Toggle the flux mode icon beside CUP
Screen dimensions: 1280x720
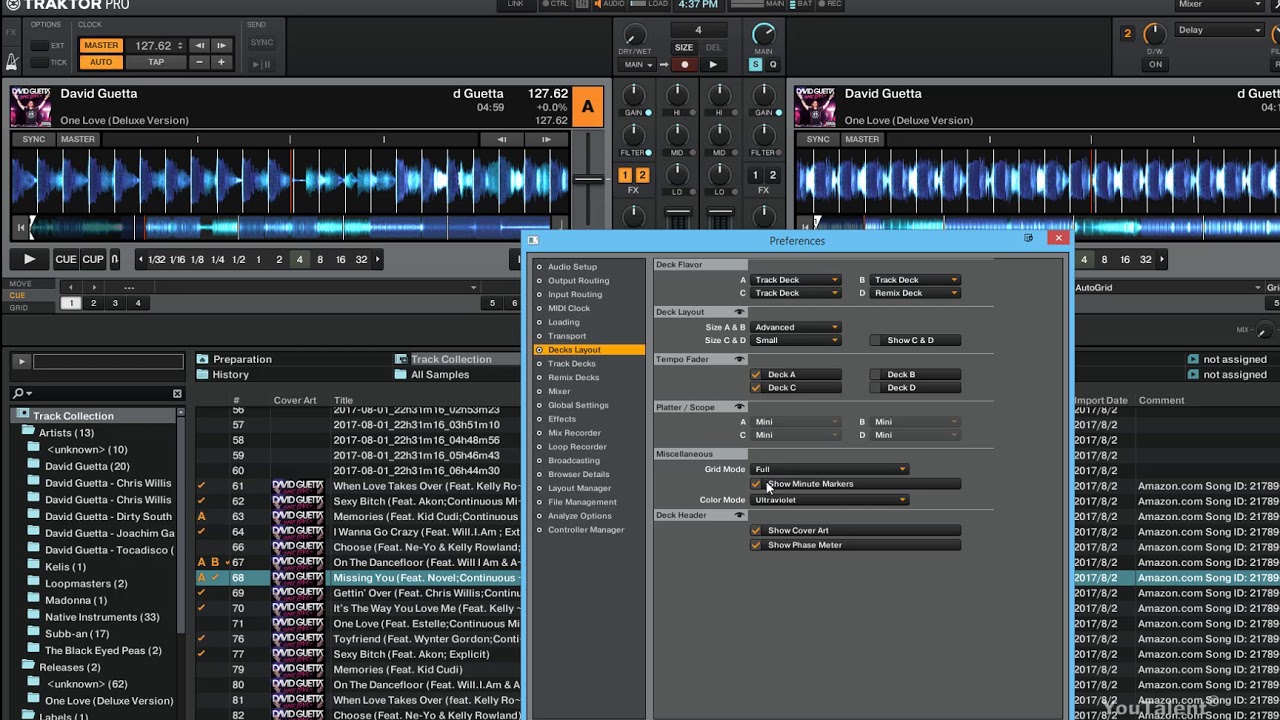(114, 259)
